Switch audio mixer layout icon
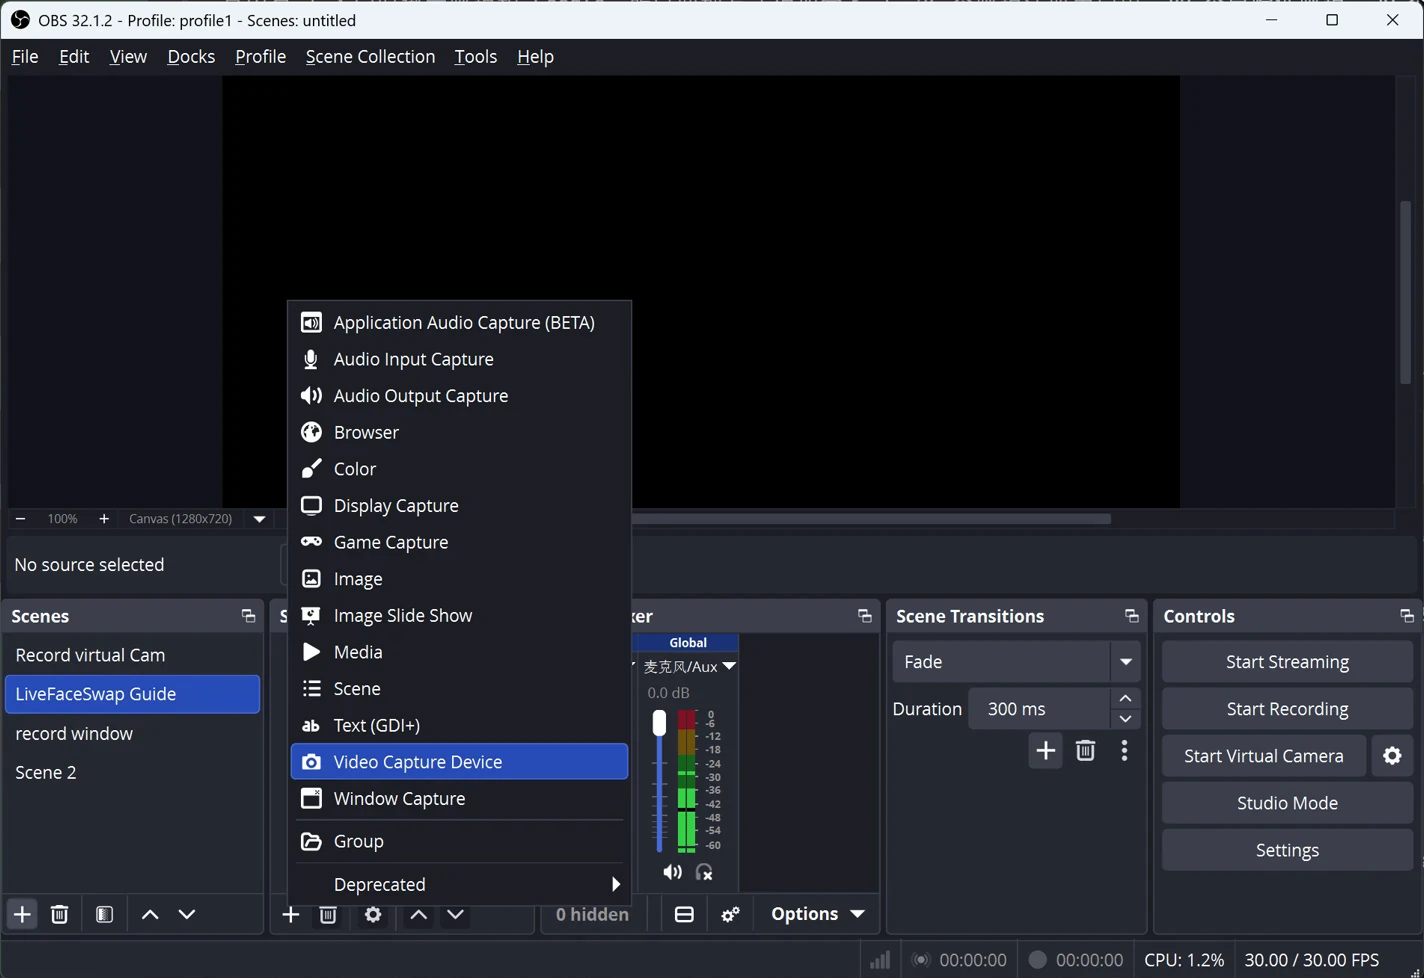This screenshot has width=1424, height=978. click(684, 914)
